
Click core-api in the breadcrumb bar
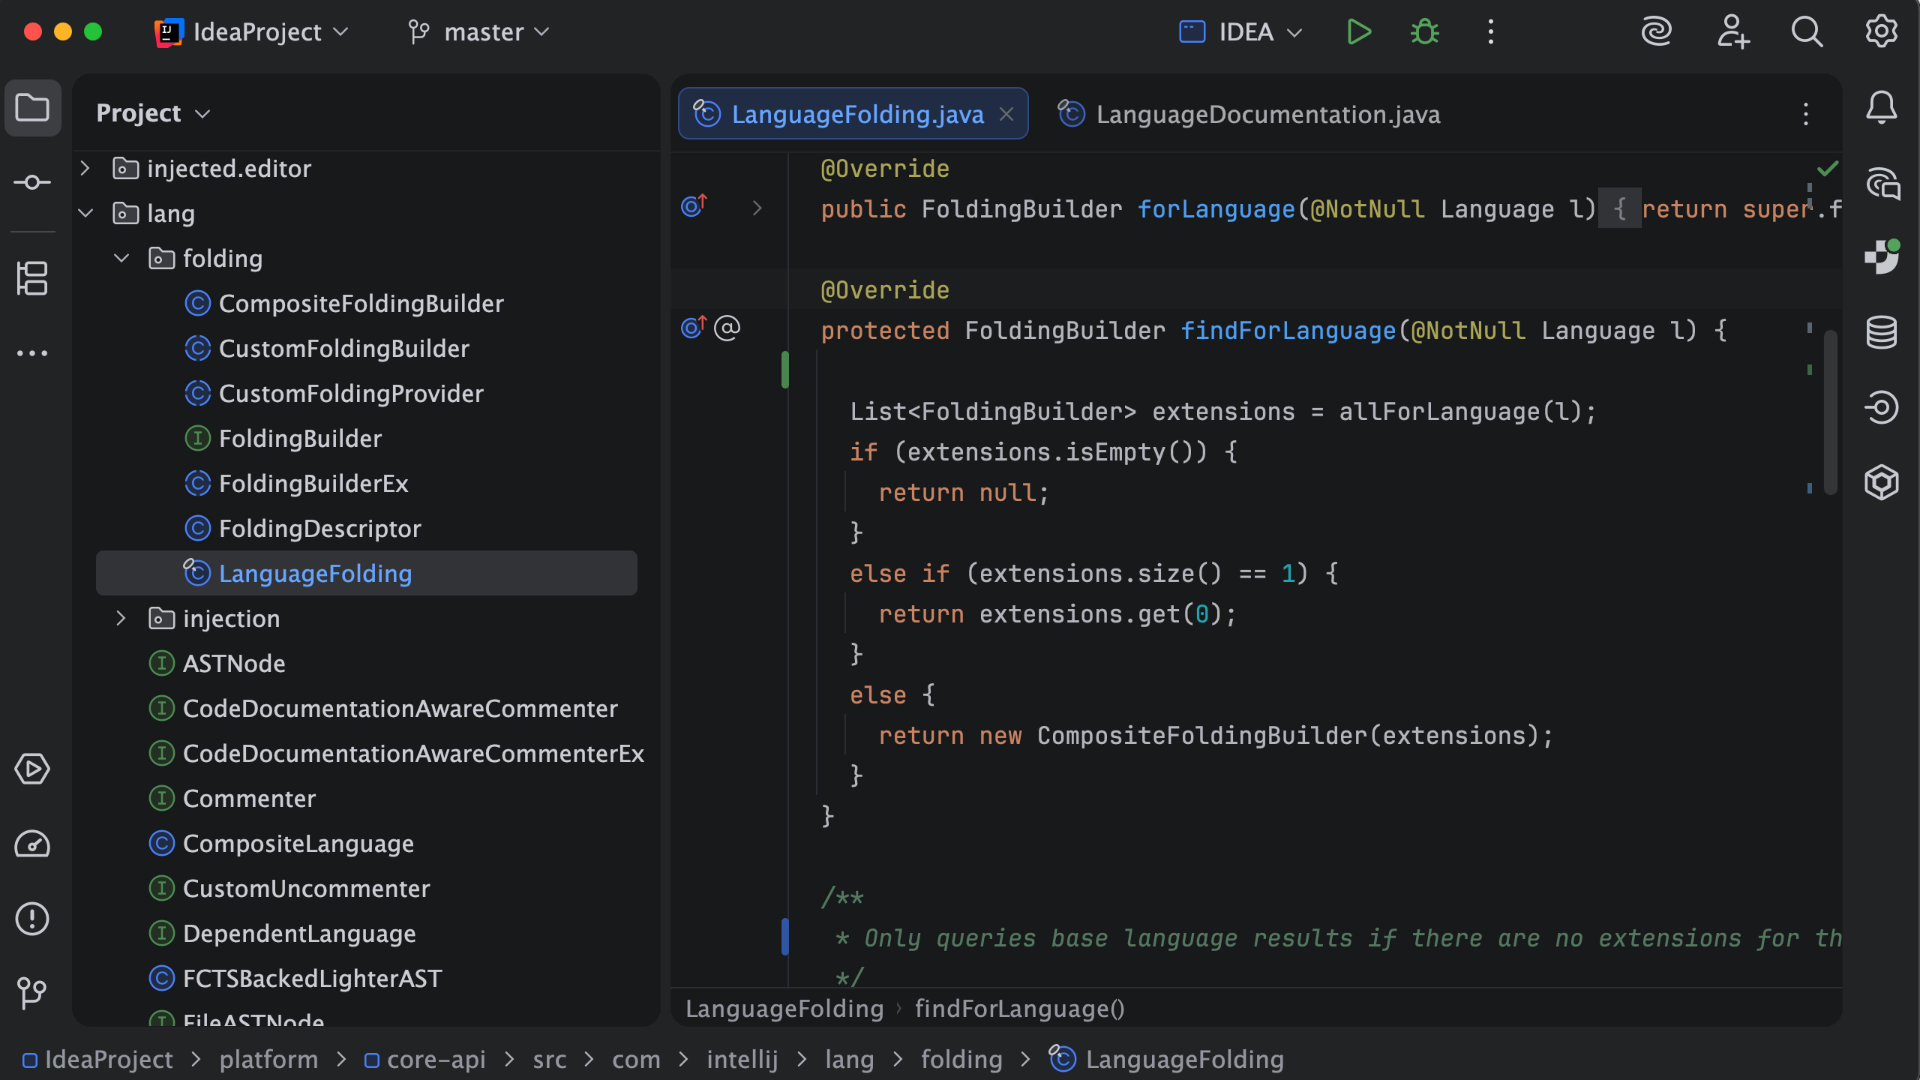point(435,1059)
